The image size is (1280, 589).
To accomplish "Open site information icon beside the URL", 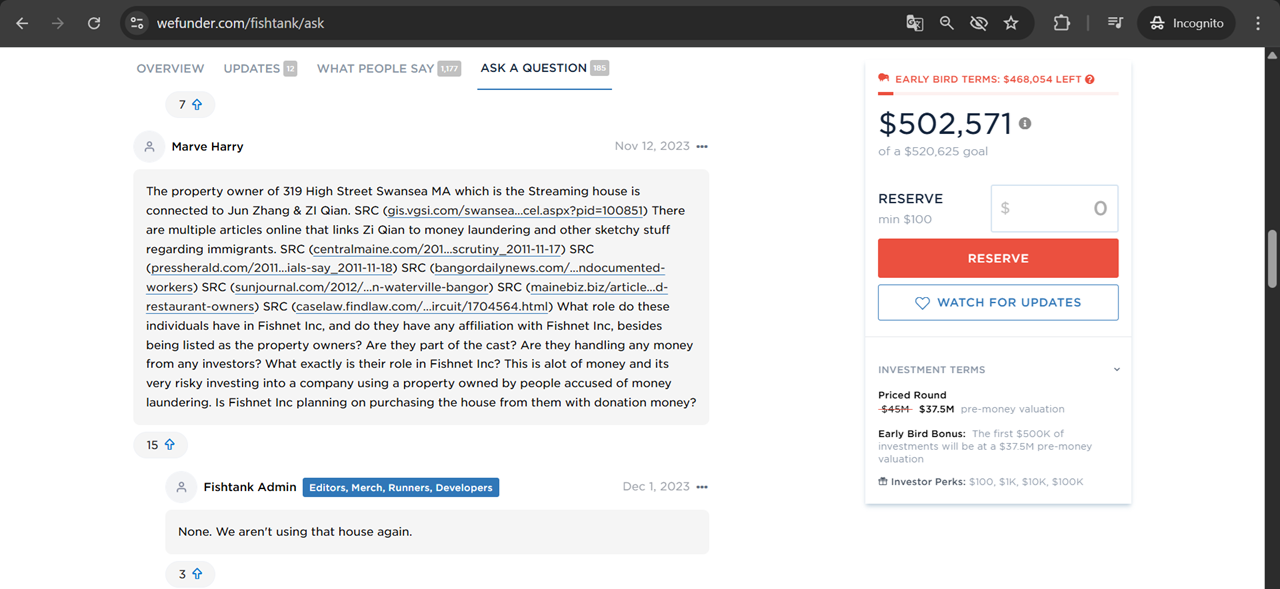I will coord(137,23).
